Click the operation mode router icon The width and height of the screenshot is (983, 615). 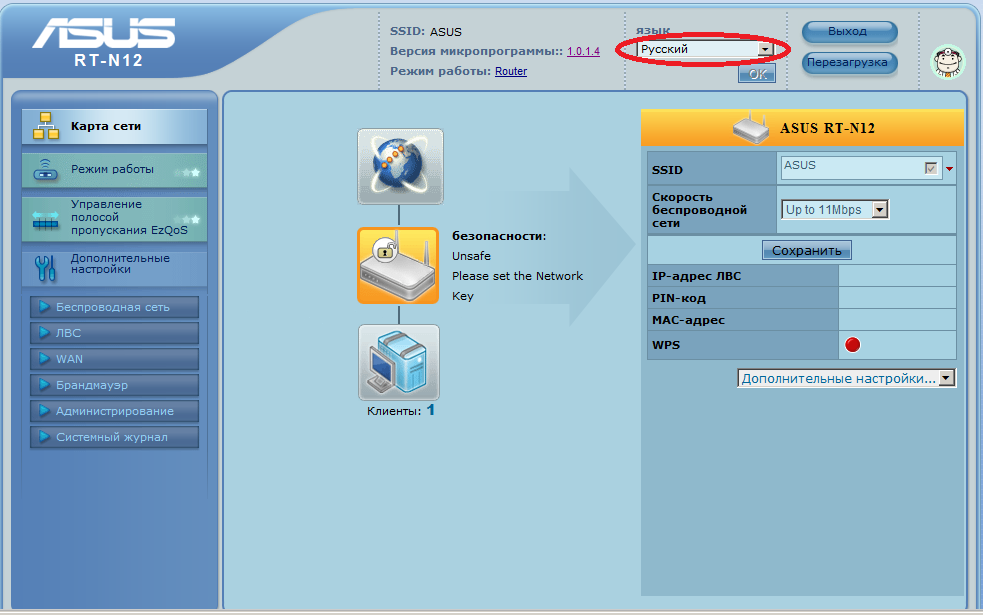45,170
